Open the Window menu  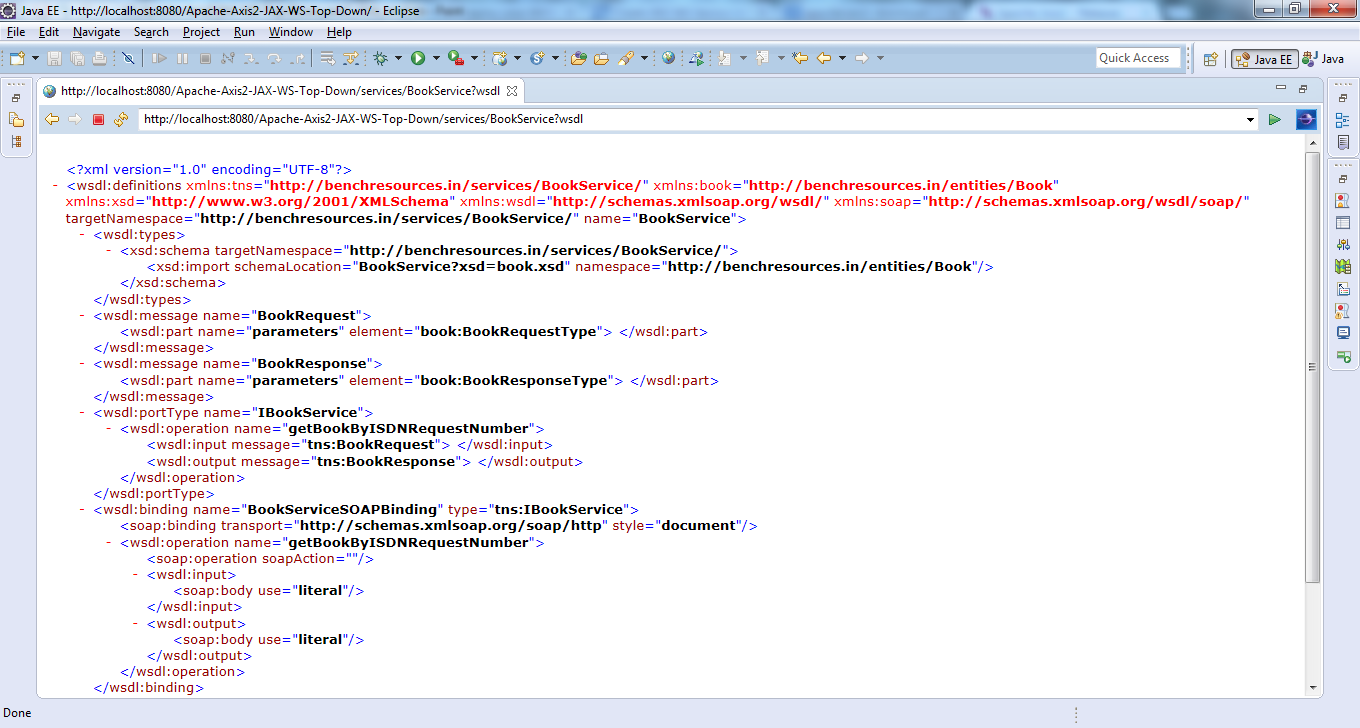[291, 32]
